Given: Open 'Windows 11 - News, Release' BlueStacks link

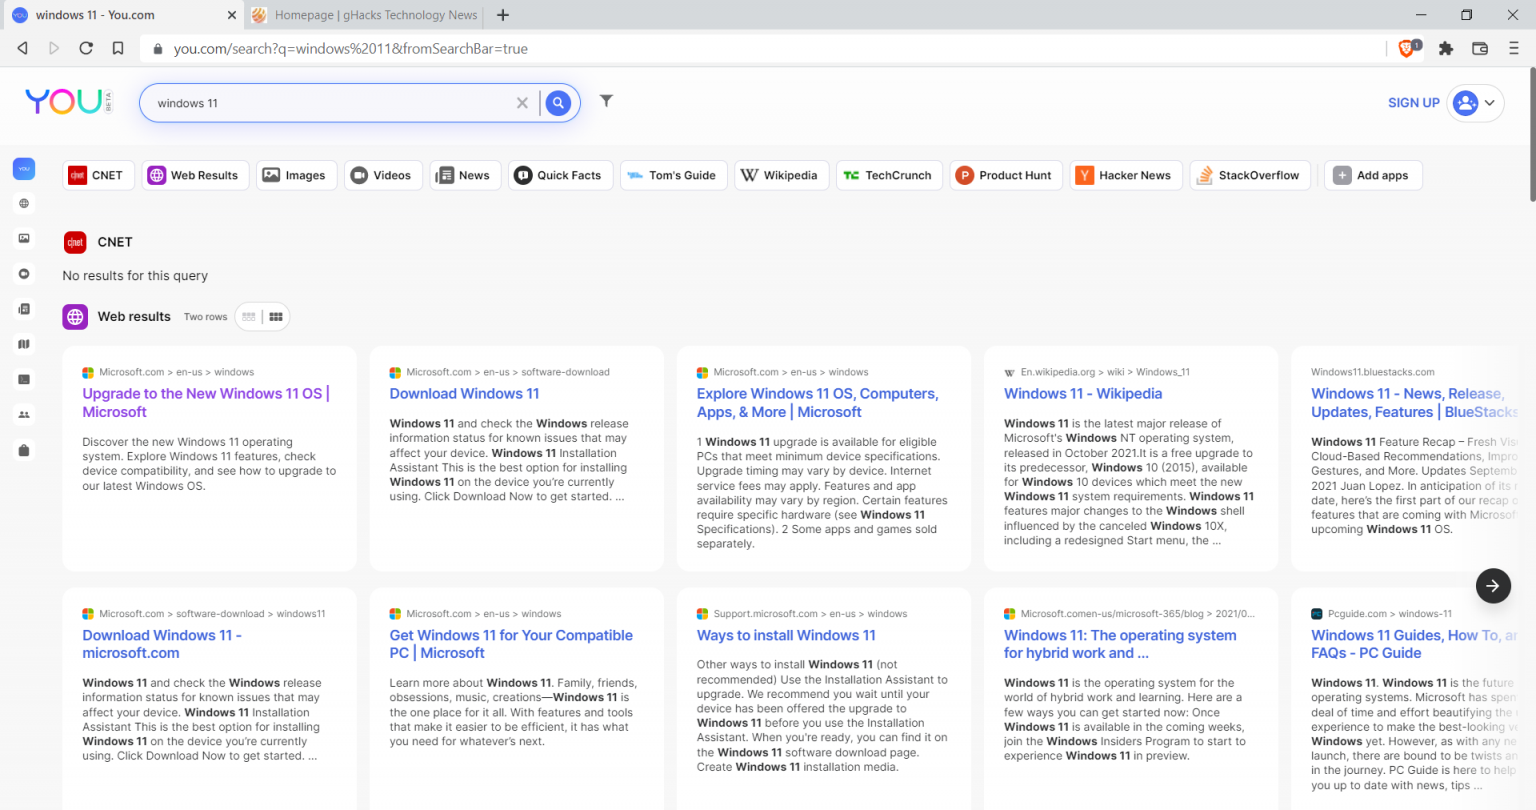Looking at the screenshot, I should [1413, 403].
